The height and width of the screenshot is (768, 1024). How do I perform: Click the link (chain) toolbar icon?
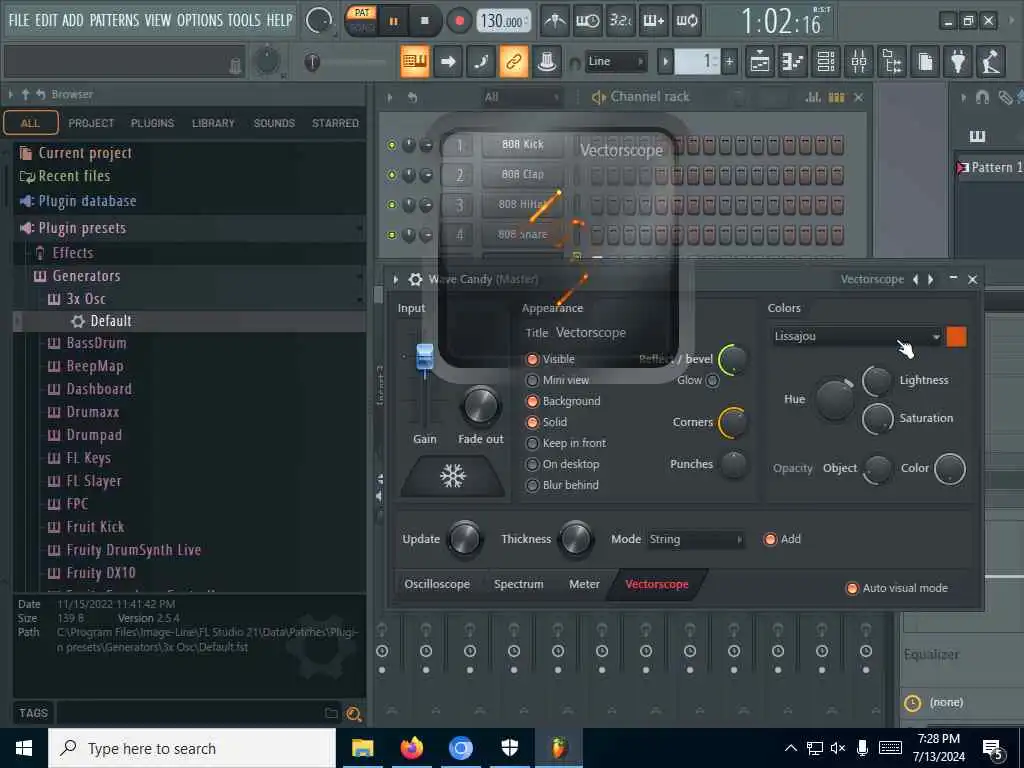[x=514, y=62]
